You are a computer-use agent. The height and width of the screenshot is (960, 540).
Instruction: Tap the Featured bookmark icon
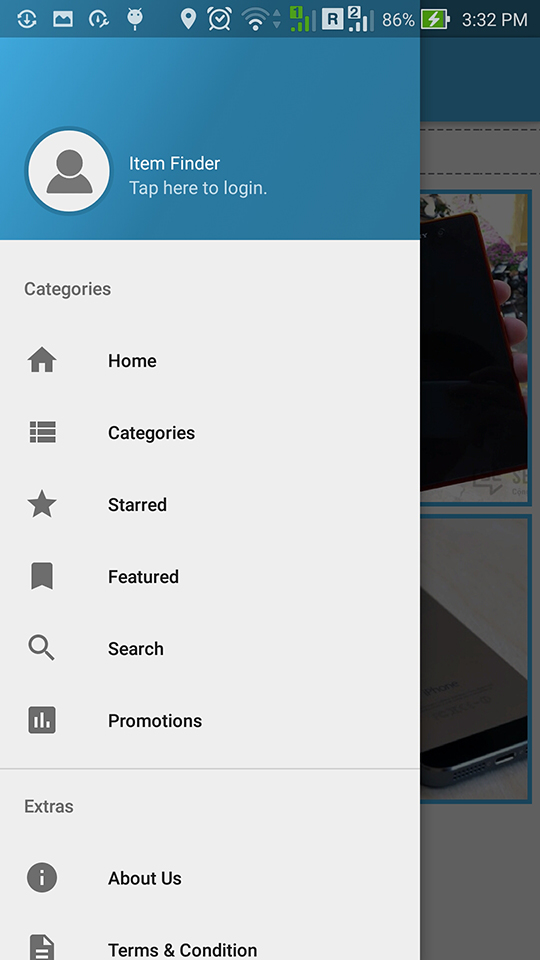[42, 576]
